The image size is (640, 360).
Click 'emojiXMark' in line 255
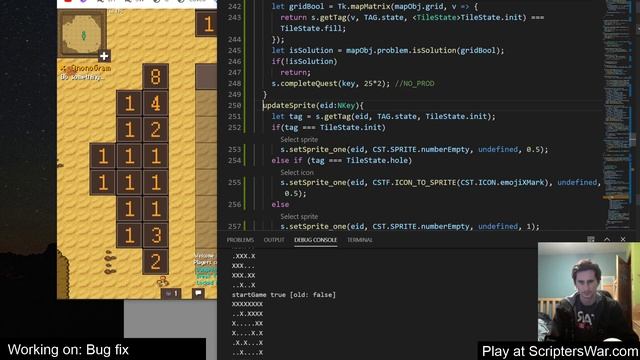tap(522, 182)
